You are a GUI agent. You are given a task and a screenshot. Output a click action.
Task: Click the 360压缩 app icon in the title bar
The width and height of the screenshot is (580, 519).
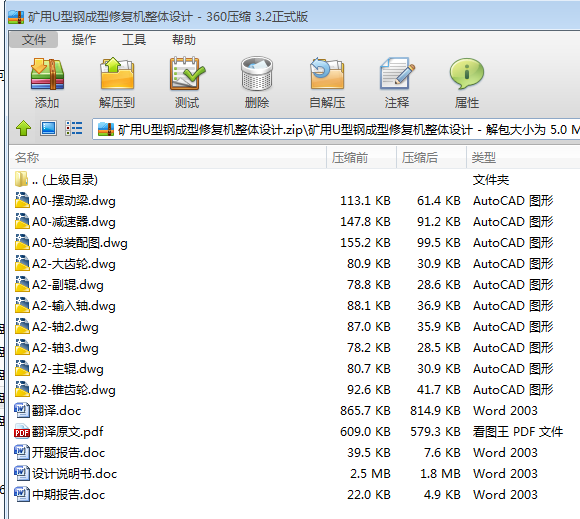[16, 17]
